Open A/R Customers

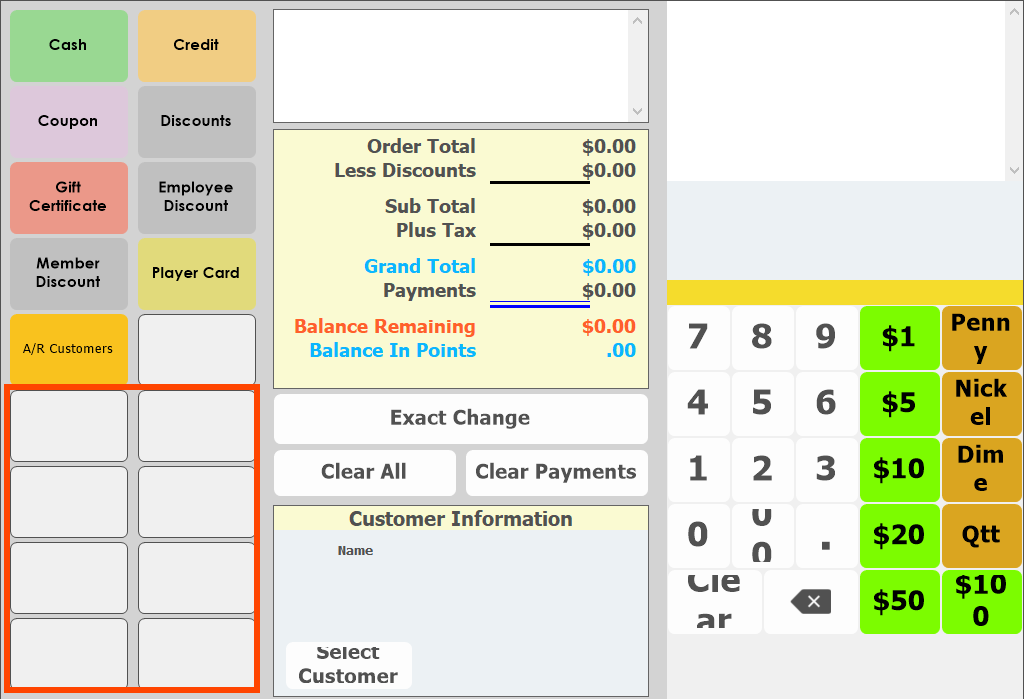tap(69, 349)
